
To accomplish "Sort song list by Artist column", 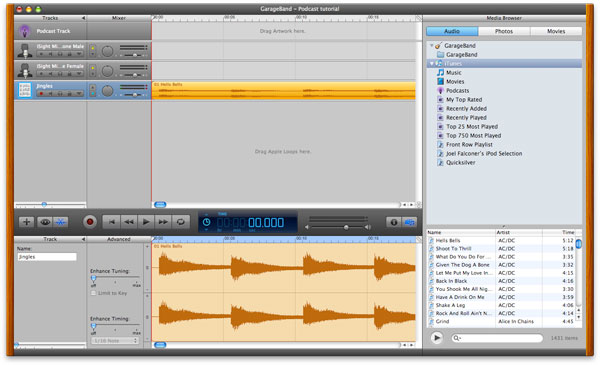I will pos(519,232).
